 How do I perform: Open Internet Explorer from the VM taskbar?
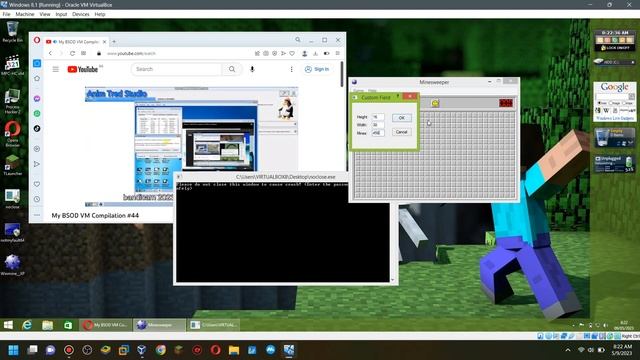click(27, 325)
